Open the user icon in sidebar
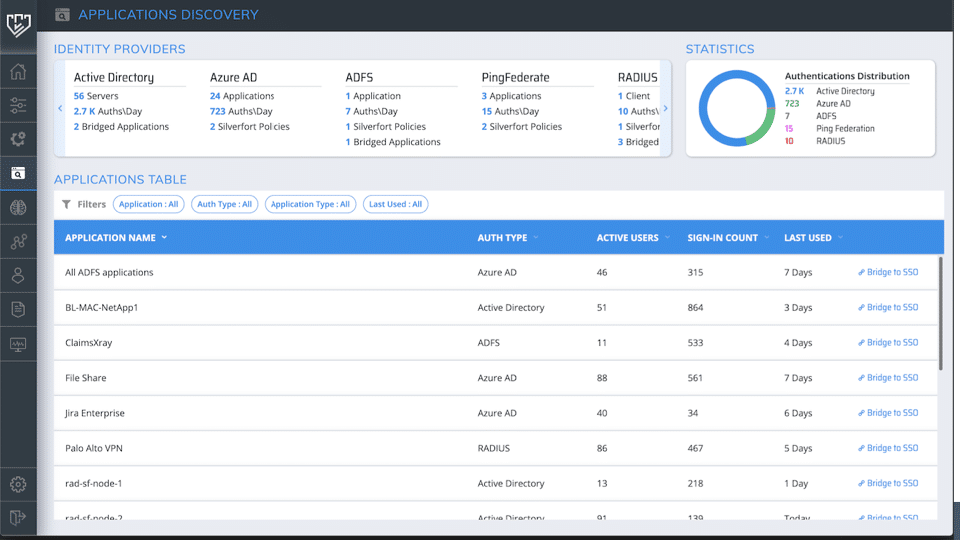This screenshot has height=540, width=960. coord(18,275)
